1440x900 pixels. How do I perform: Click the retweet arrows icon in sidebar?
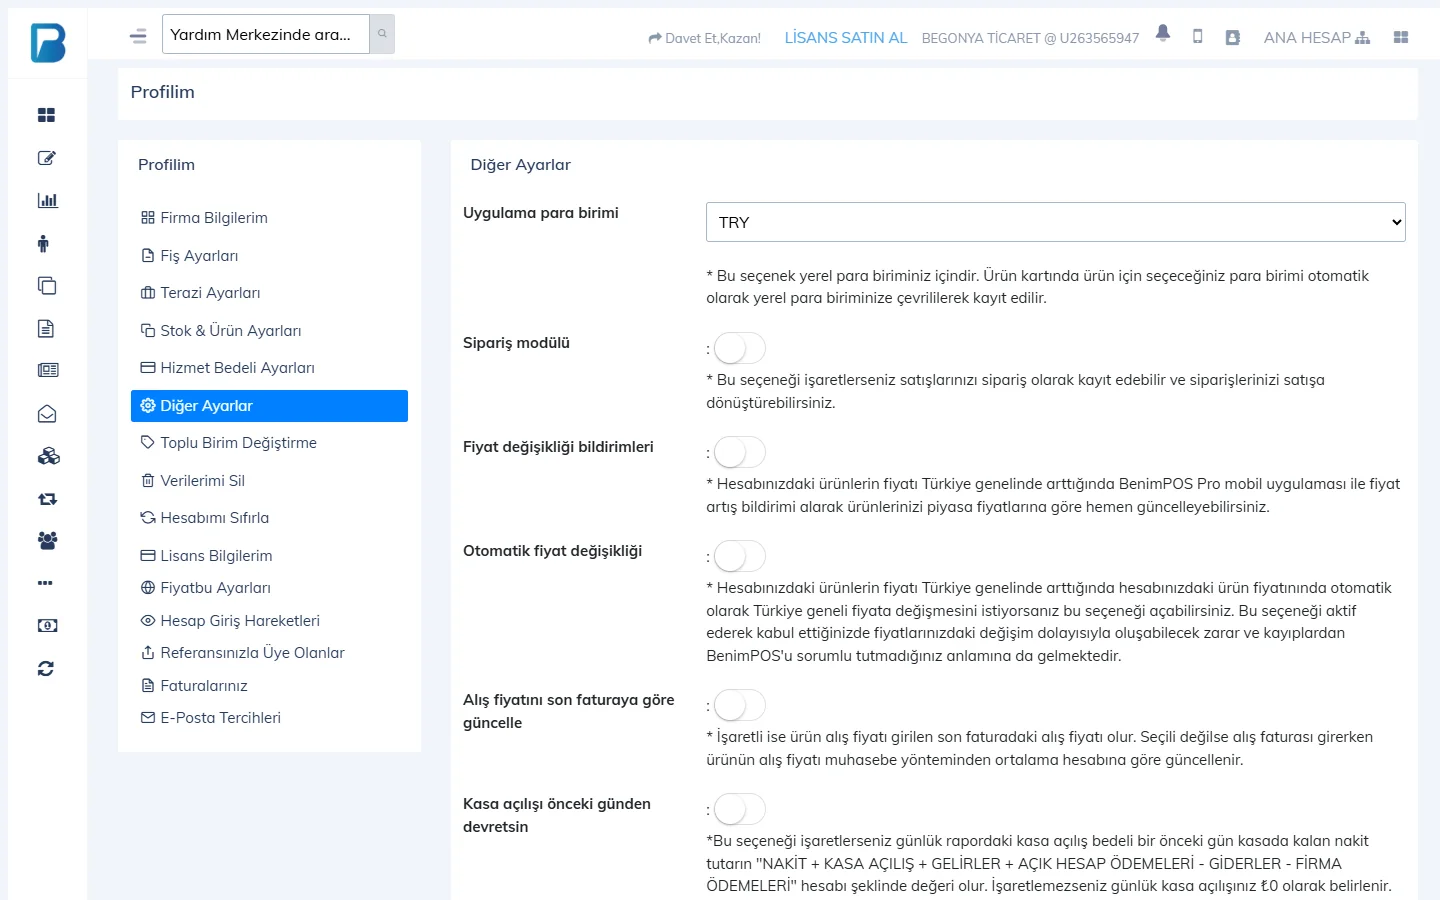click(x=47, y=499)
